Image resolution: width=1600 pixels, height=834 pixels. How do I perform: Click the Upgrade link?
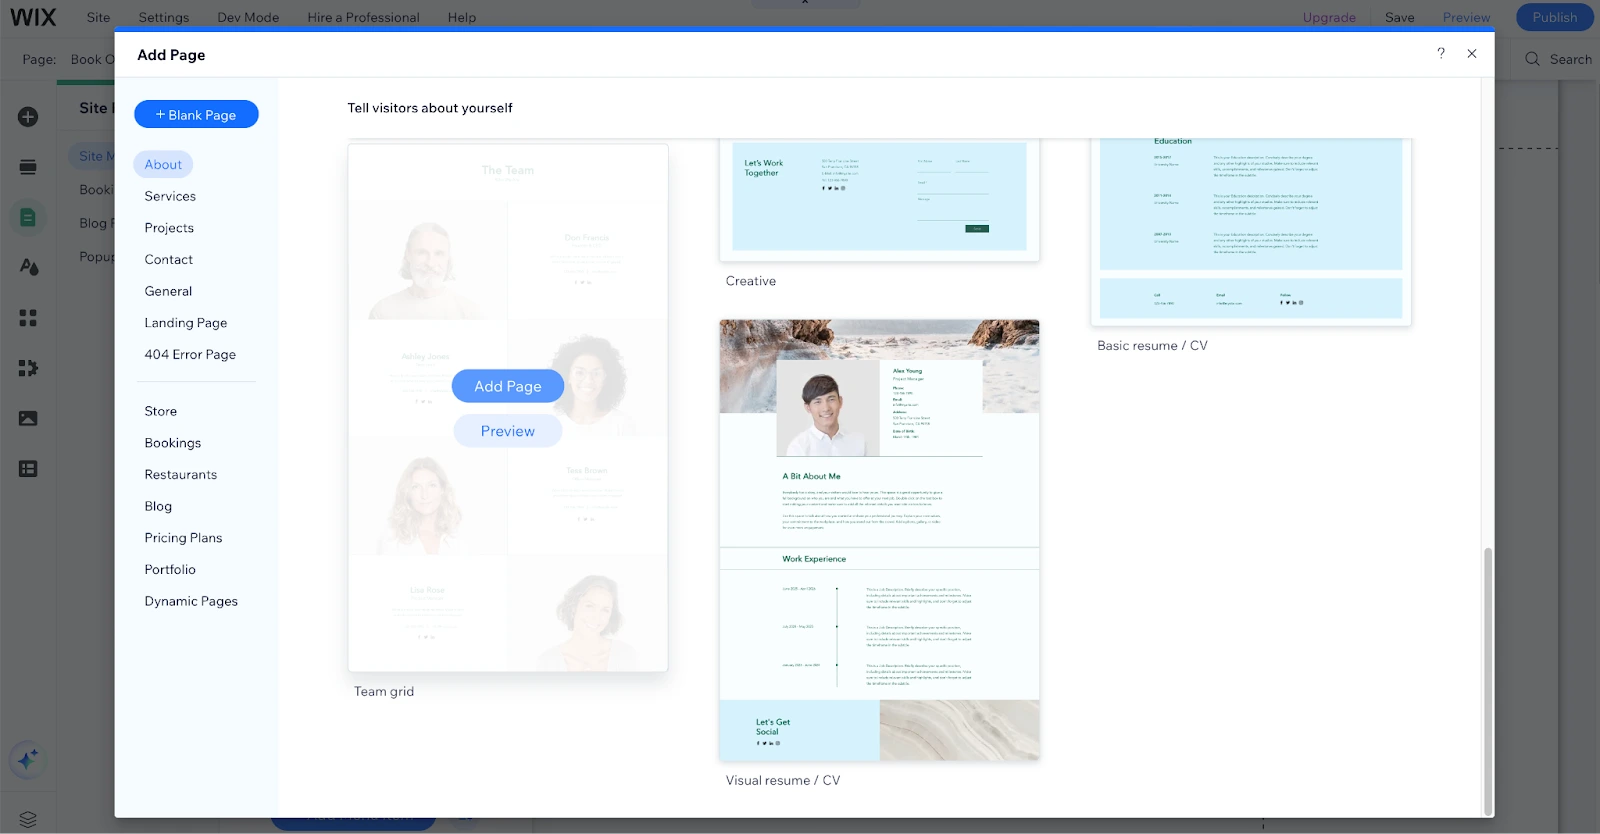pos(1329,17)
